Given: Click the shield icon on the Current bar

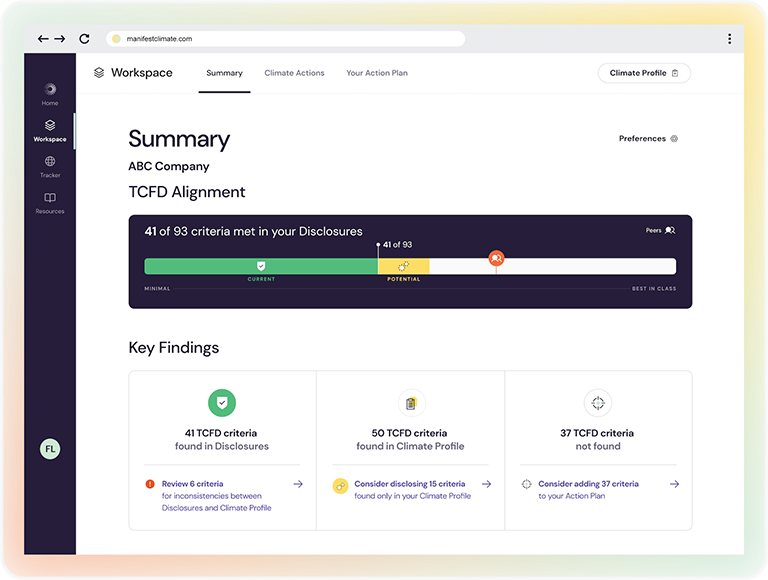Looking at the screenshot, I should (x=261, y=266).
